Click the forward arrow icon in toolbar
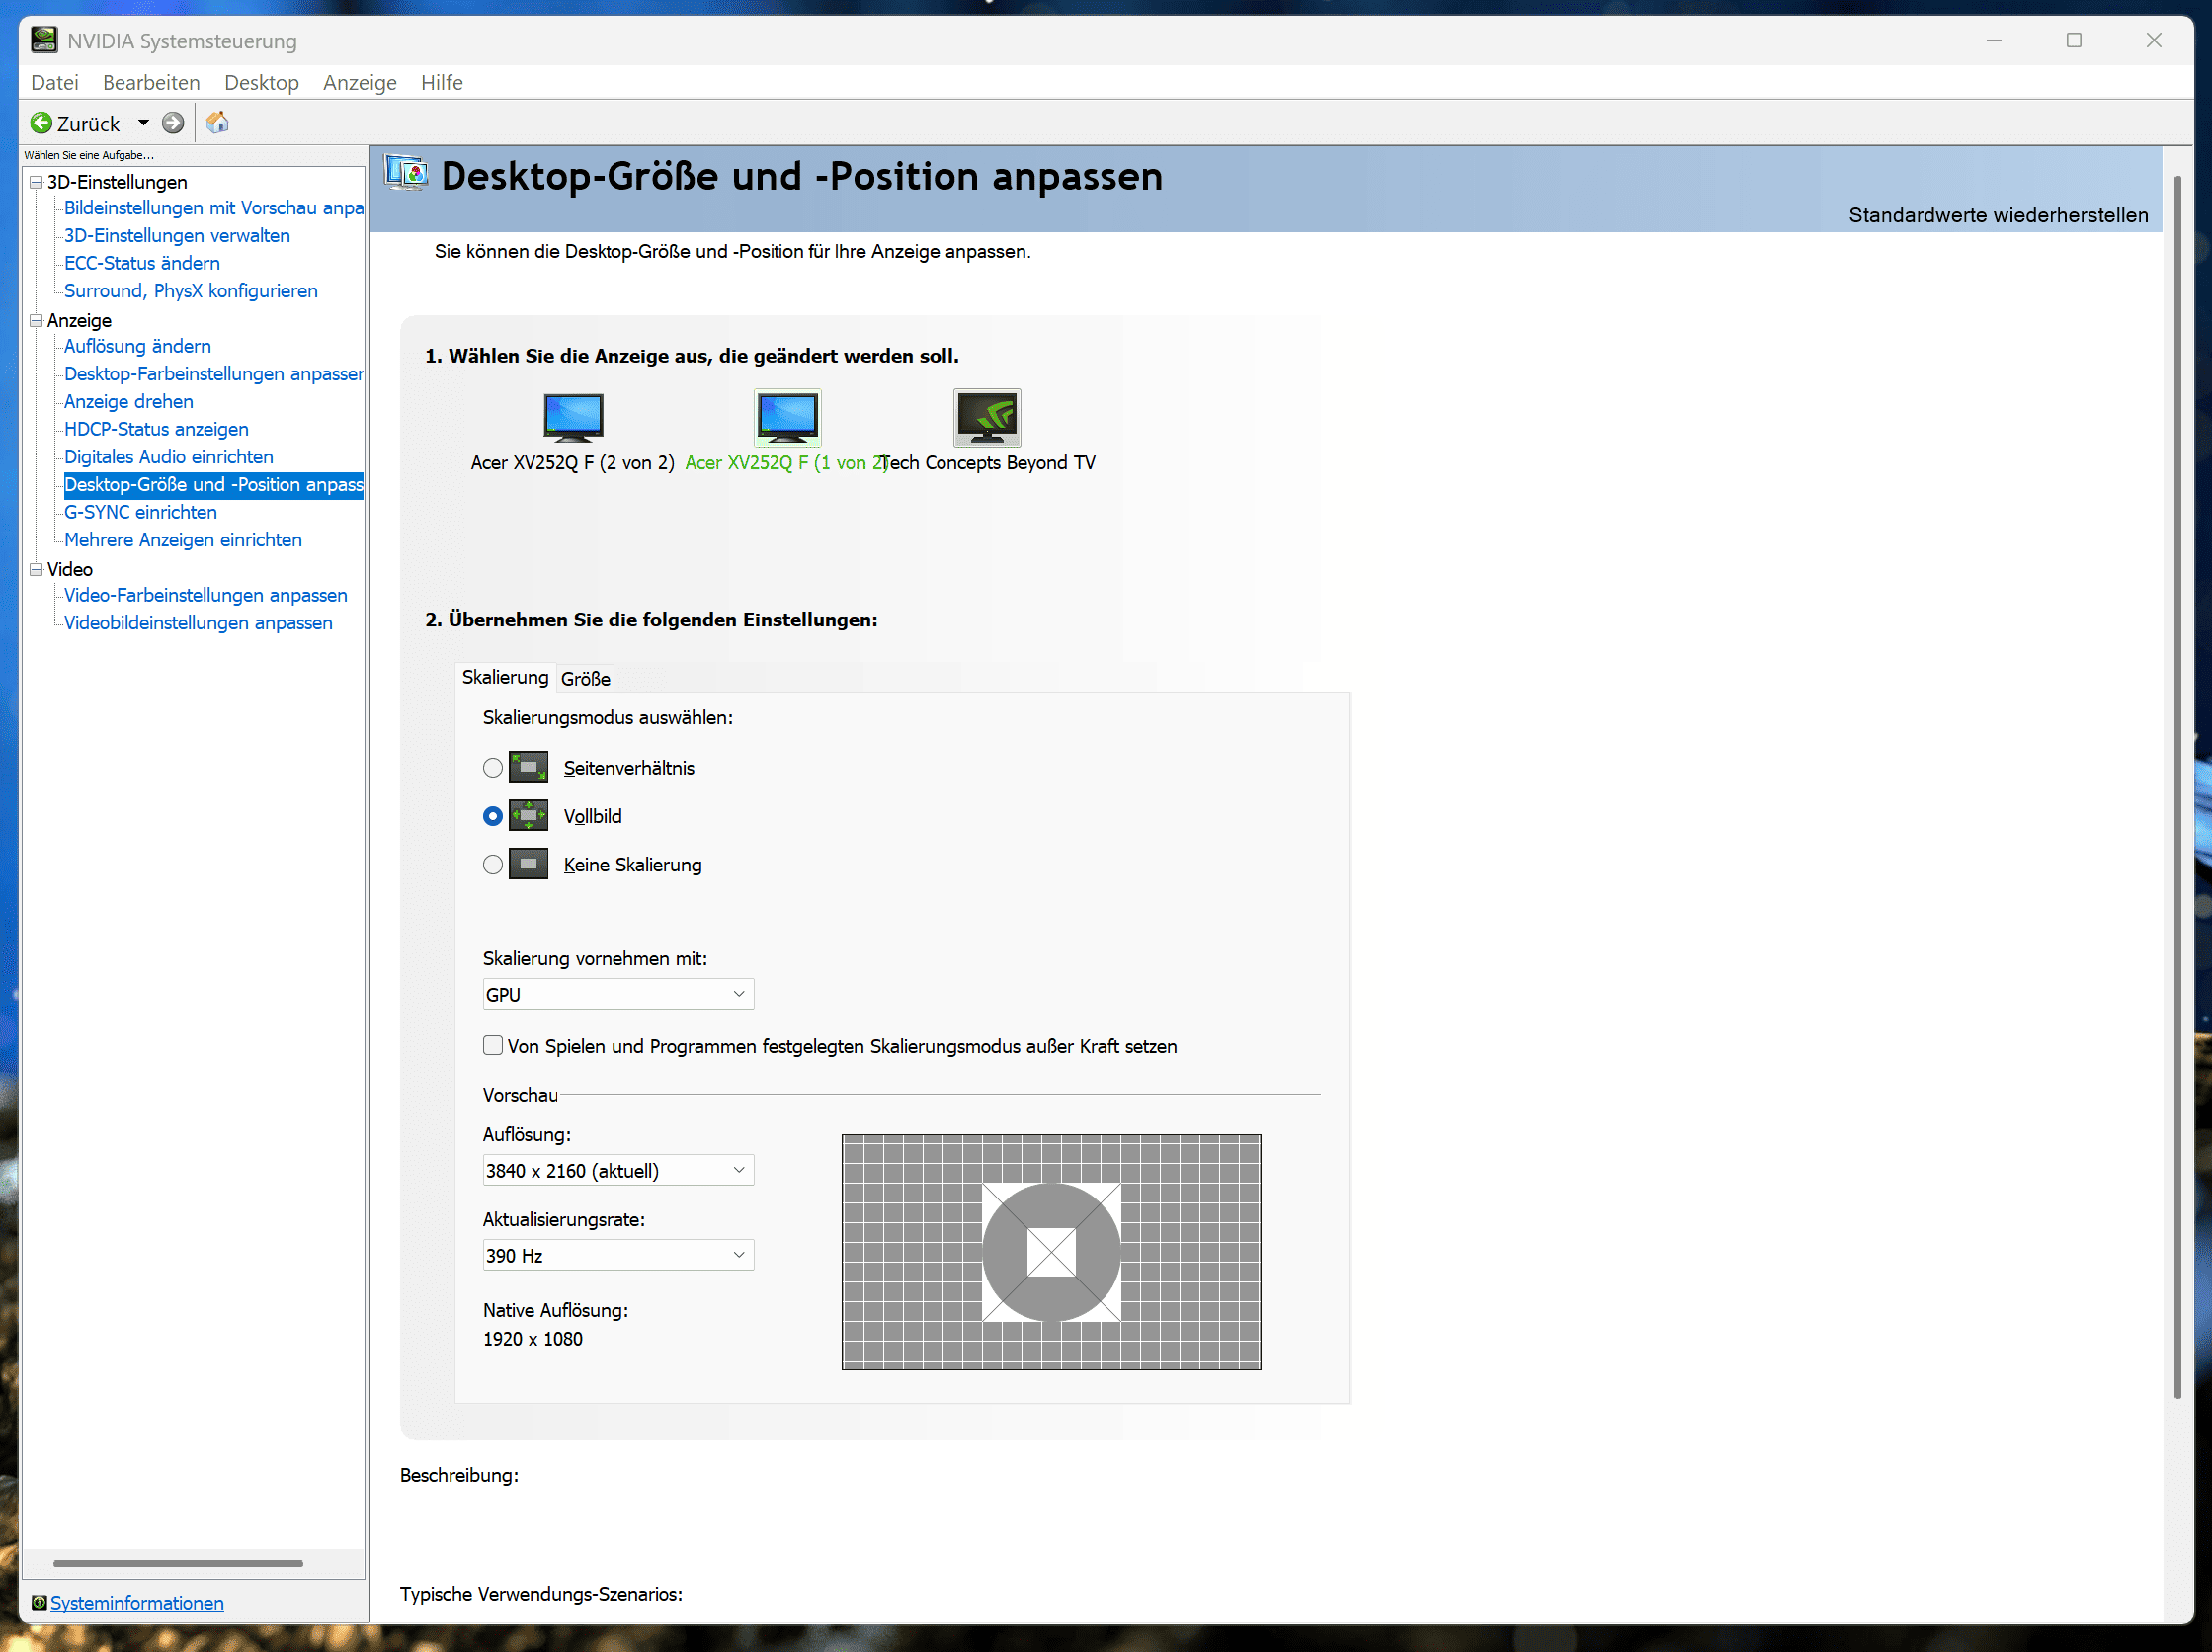 coord(173,123)
